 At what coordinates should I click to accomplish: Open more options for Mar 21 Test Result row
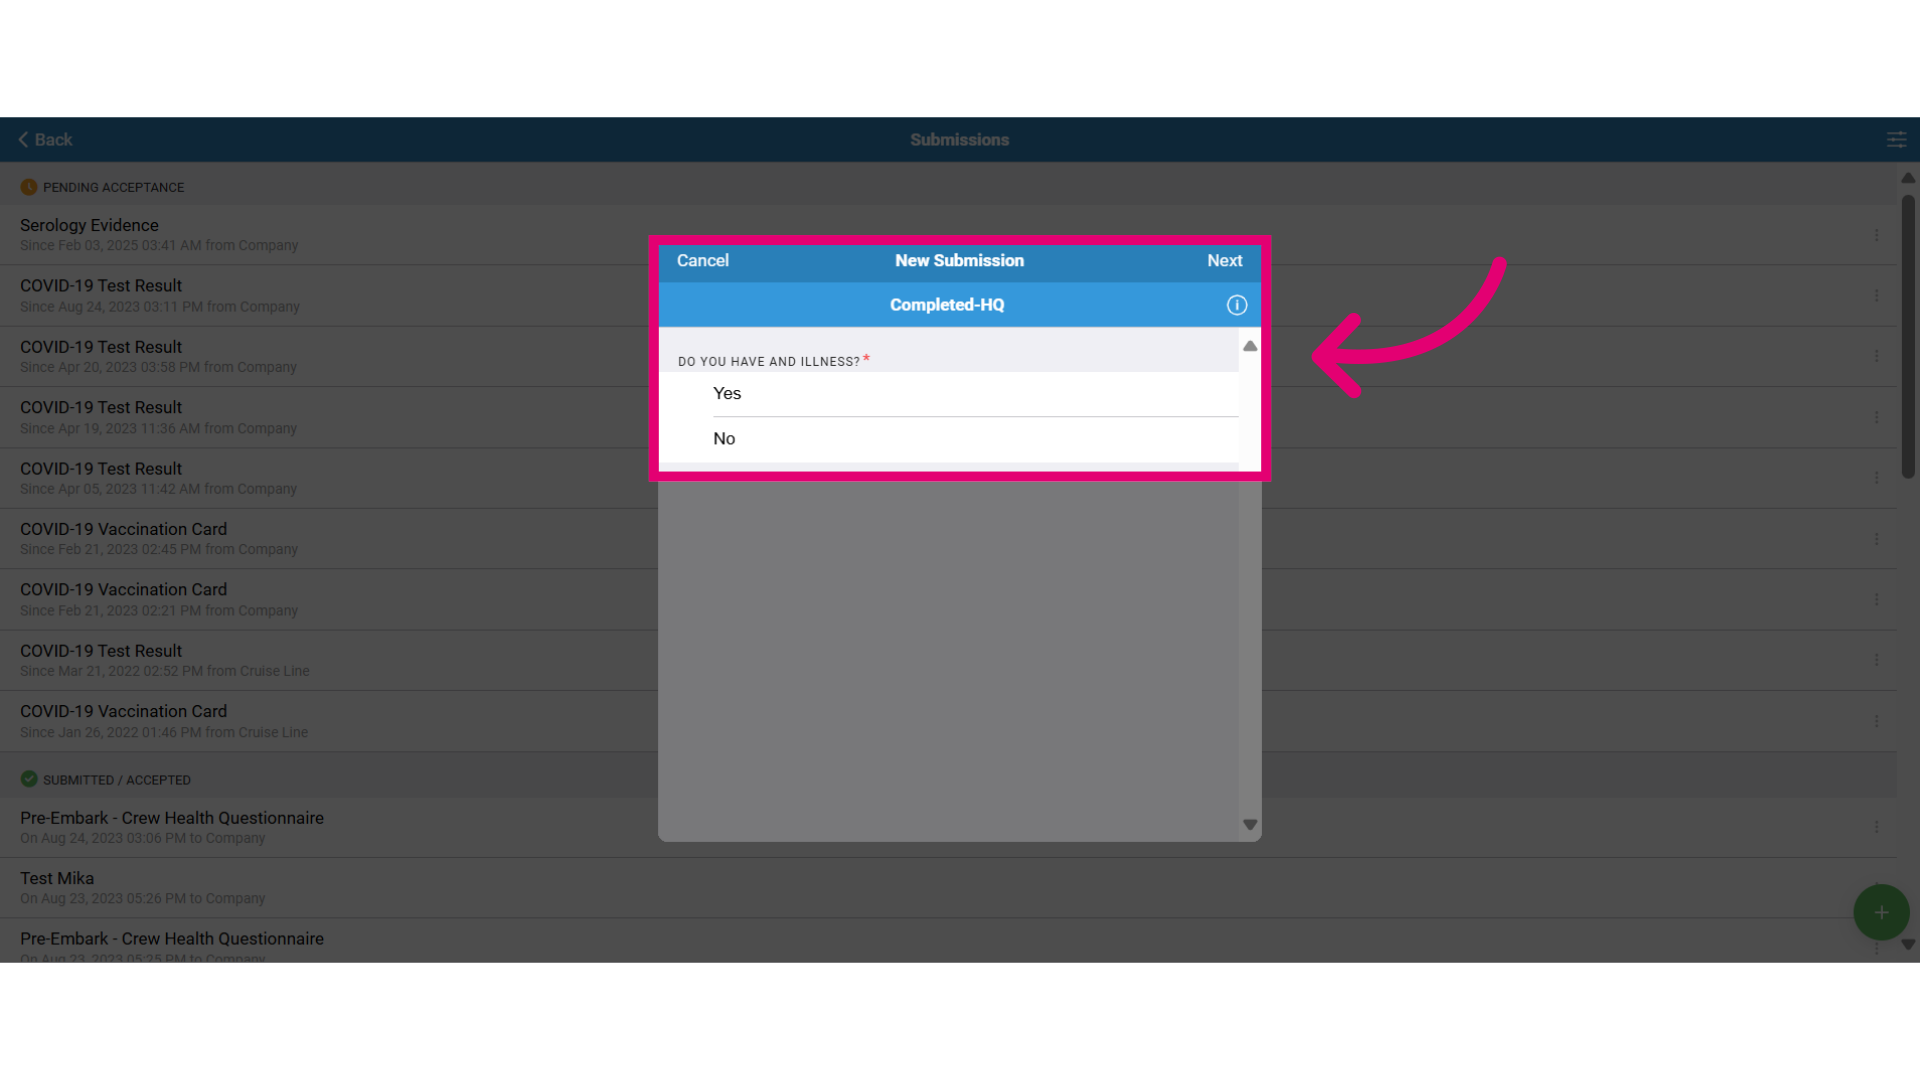[1876, 661]
